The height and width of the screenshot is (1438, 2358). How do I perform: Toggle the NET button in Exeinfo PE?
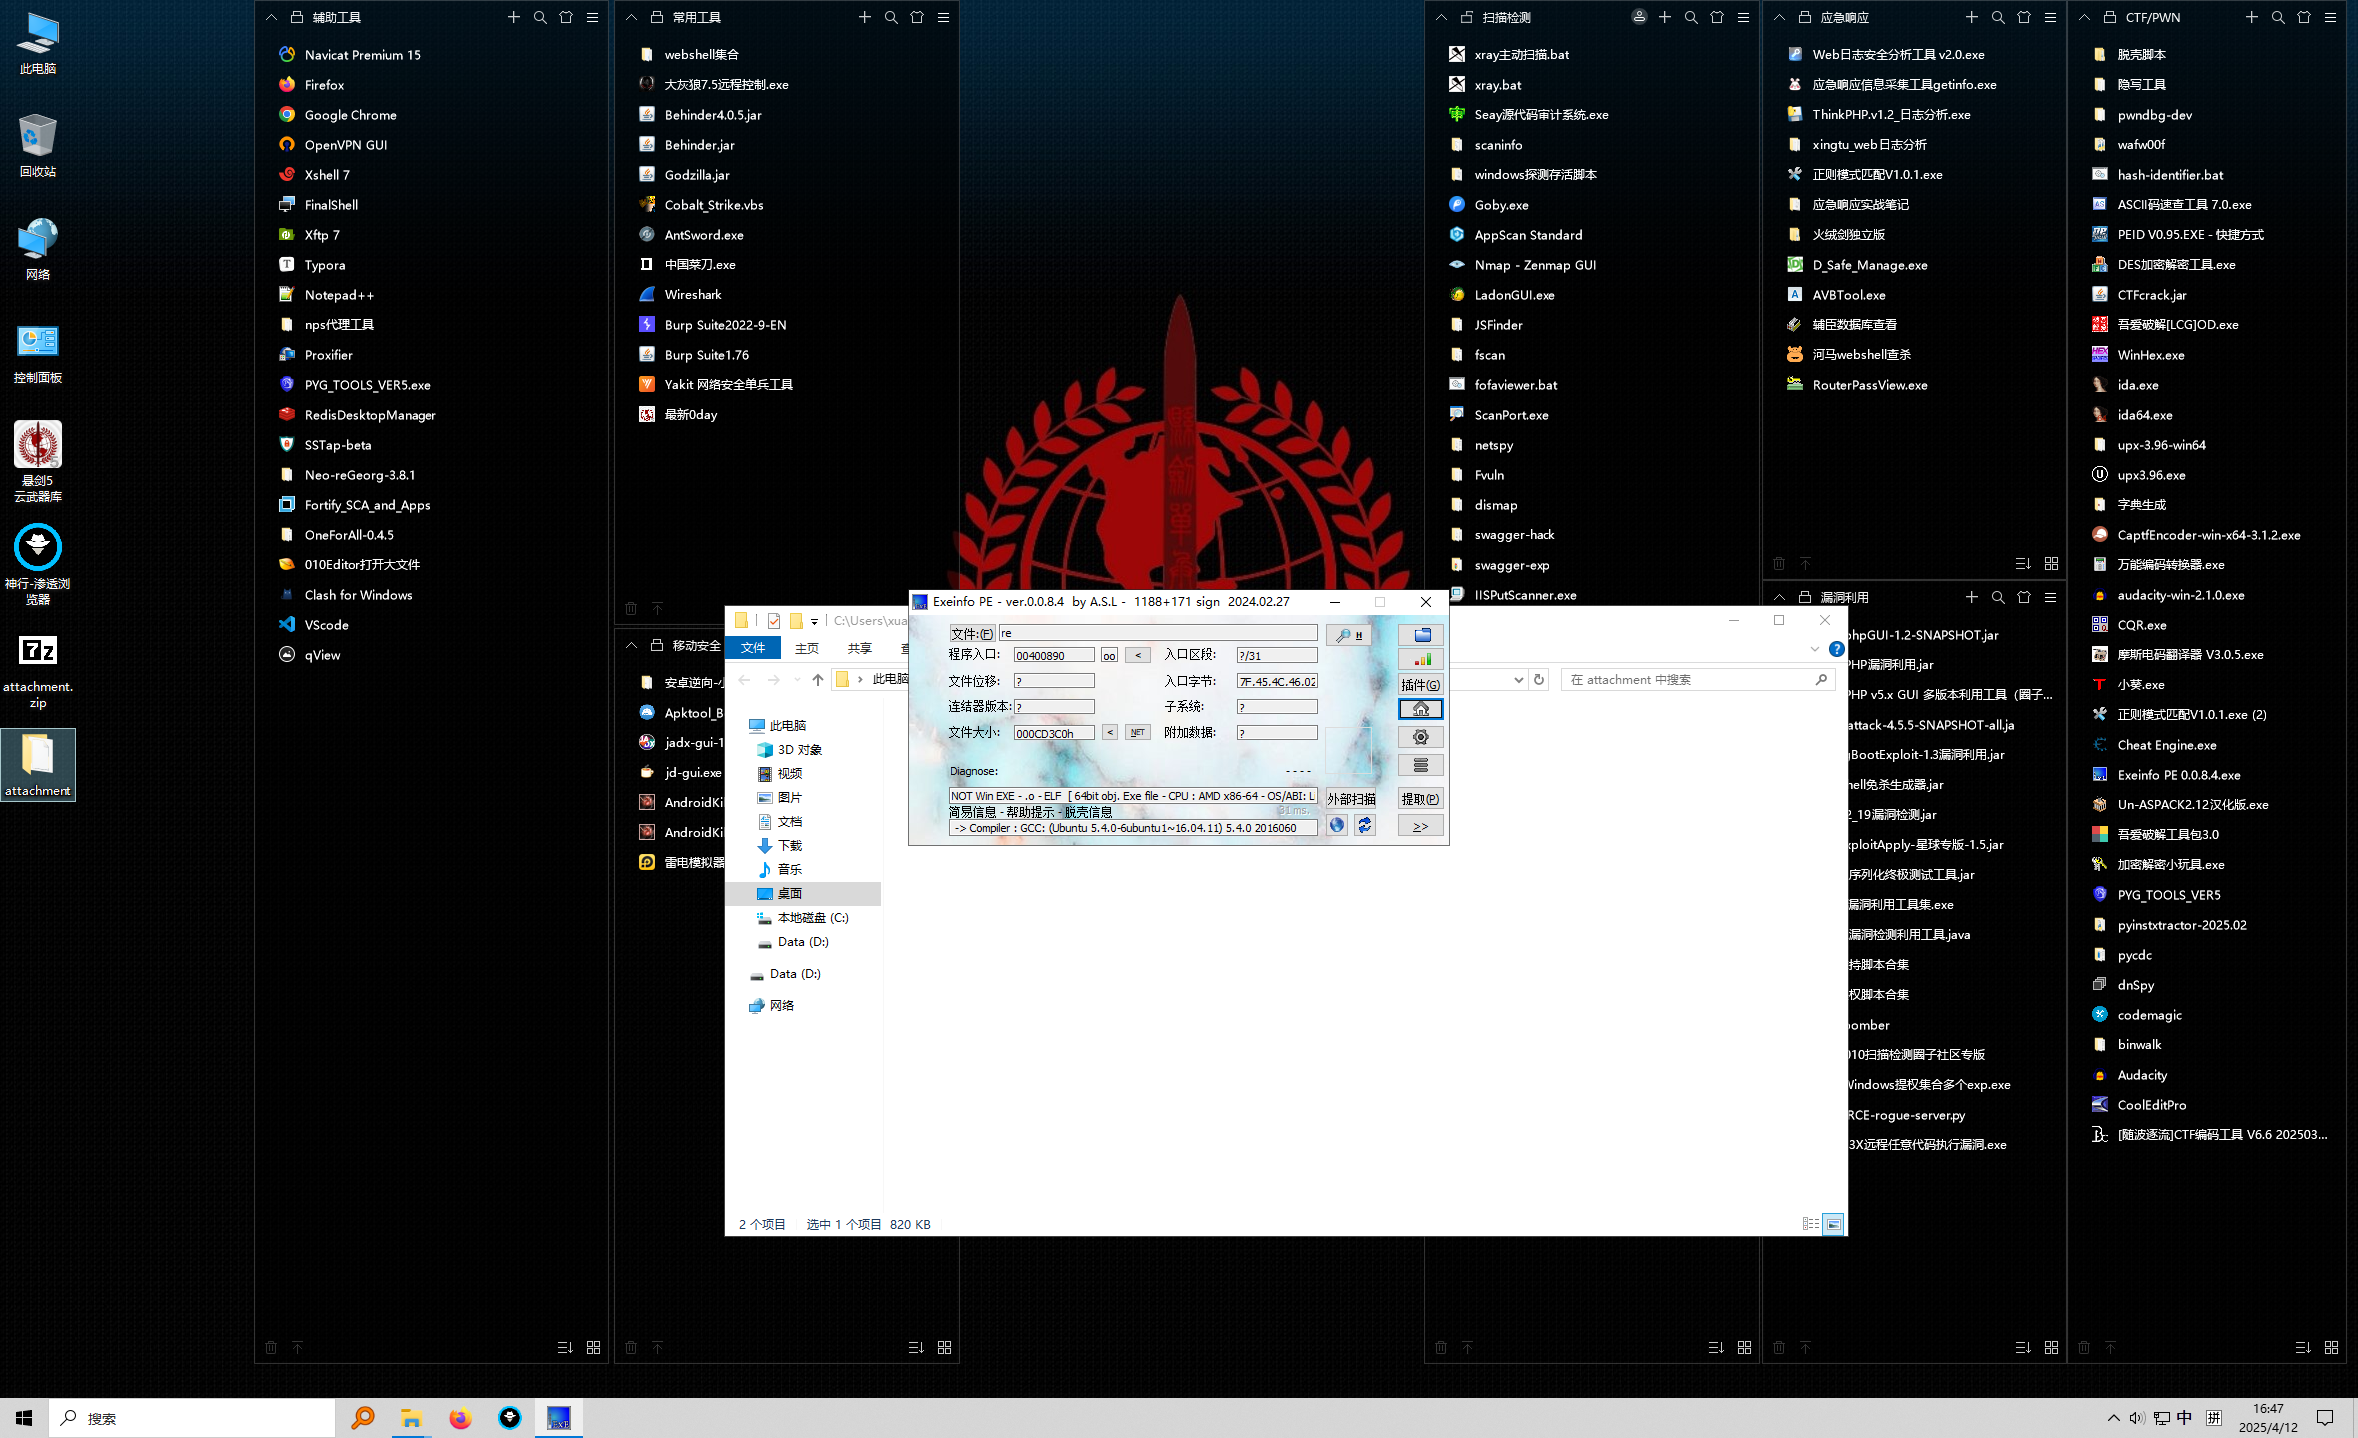[x=1138, y=732]
